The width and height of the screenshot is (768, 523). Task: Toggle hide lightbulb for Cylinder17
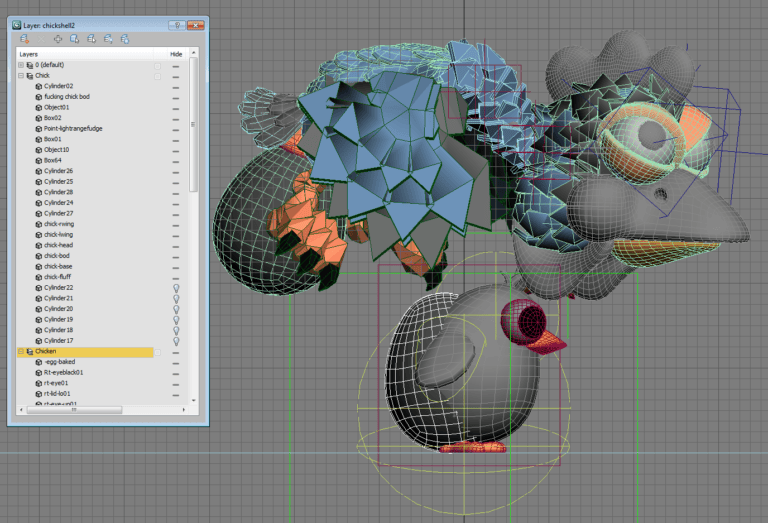176,341
